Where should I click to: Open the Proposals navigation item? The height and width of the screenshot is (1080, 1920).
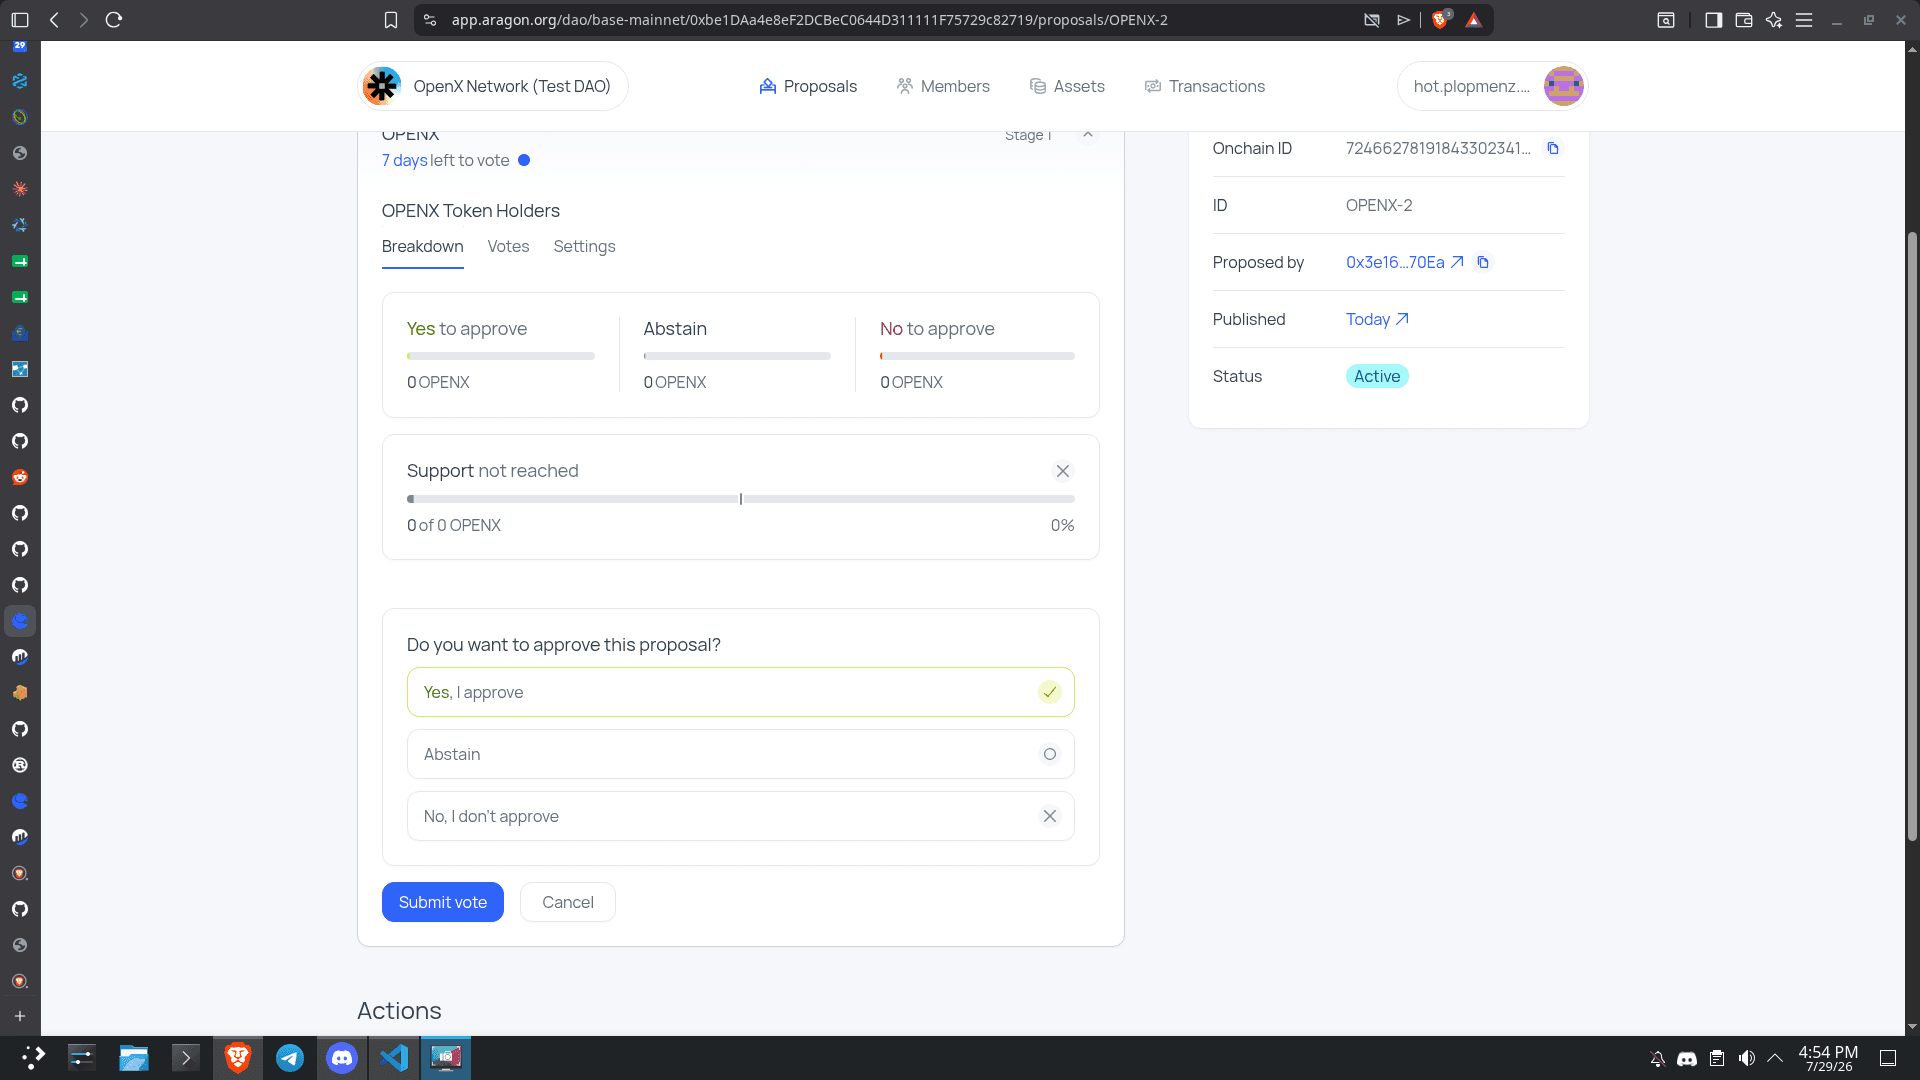pos(808,86)
